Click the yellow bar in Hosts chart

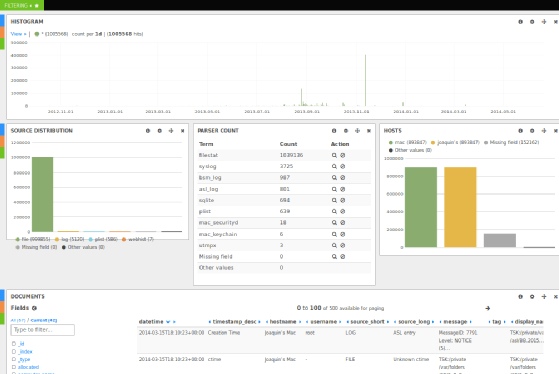tap(460, 207)
